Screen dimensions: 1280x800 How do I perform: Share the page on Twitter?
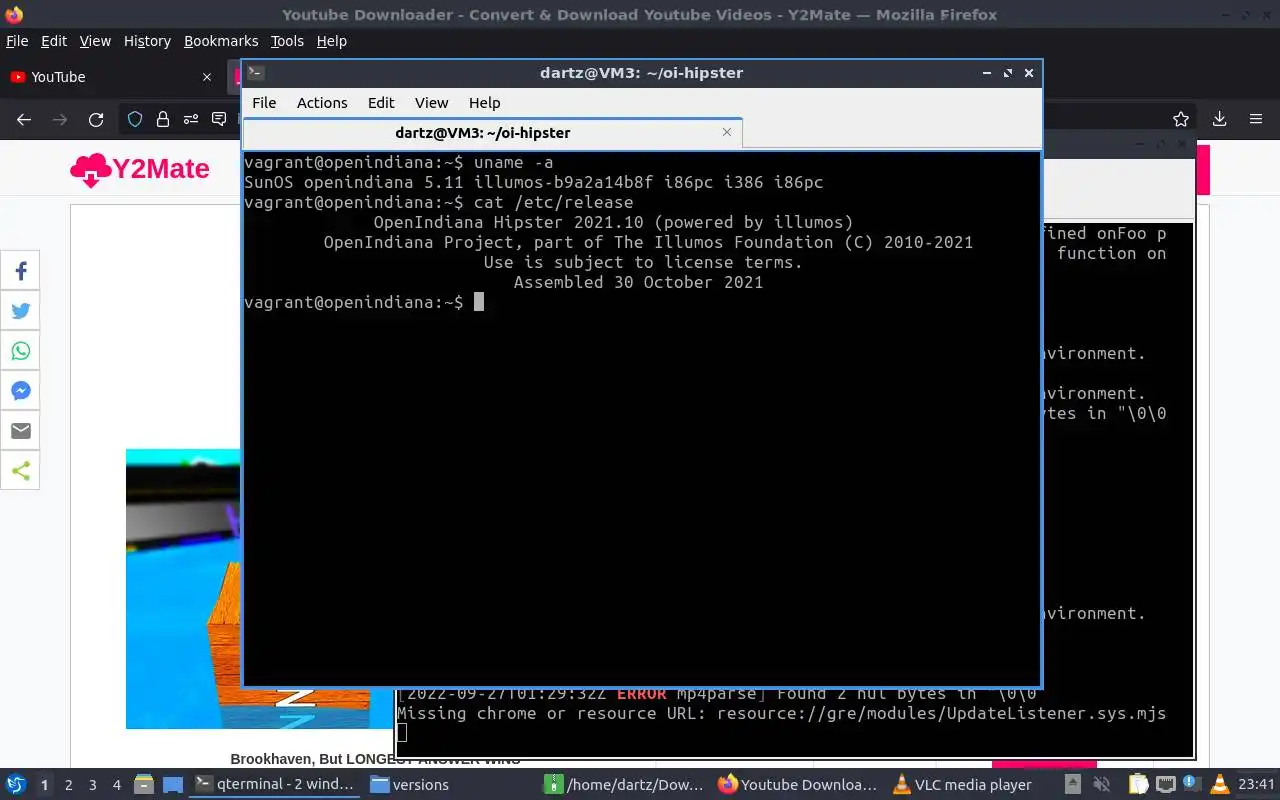[x=20, y=311]
